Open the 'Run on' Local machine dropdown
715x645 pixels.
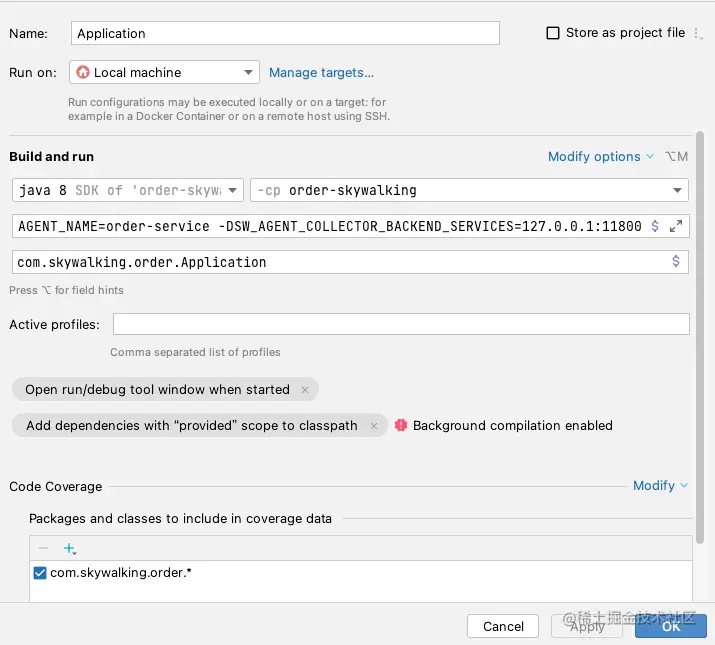coord(164,72)
